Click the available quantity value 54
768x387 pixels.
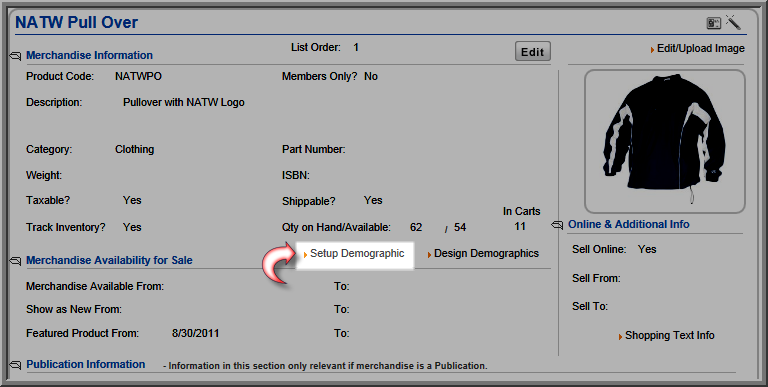[x=460, y=227]
